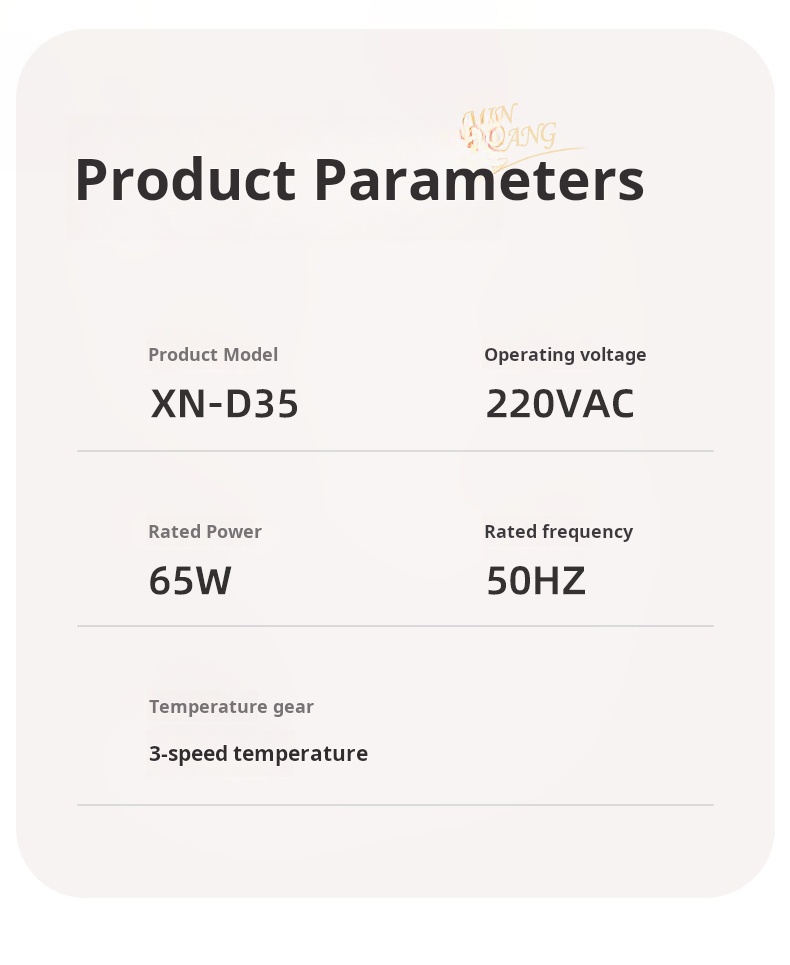790x965 pixels.
Task: Click the 3-speed temperature text
Action: (x=258, y=754)
